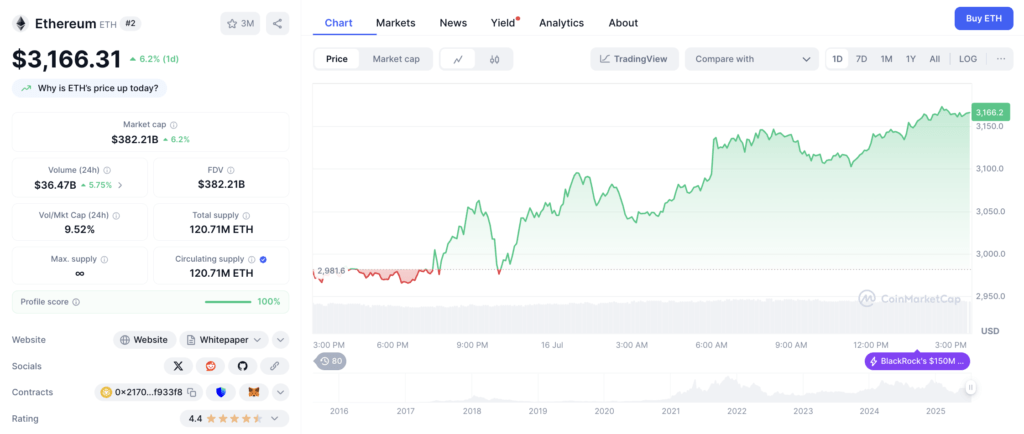
Task: Set chart range to 1Y
Action: coord(910,59)
